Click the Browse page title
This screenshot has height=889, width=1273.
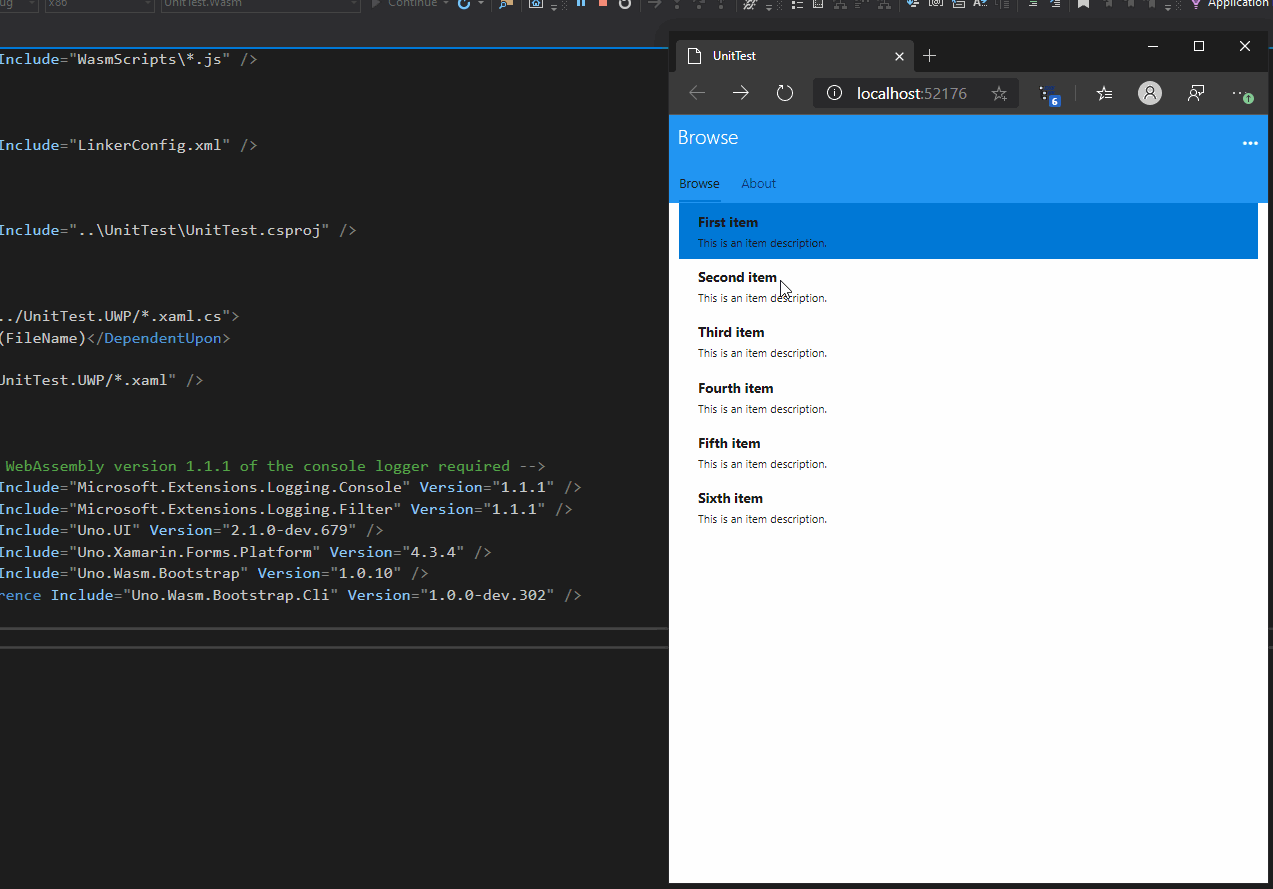[x=708, y=138]
